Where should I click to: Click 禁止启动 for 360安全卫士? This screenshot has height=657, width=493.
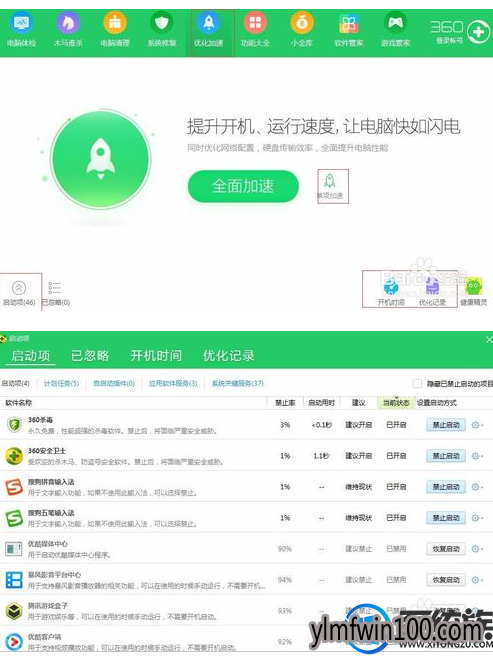[x=446, y=456]
